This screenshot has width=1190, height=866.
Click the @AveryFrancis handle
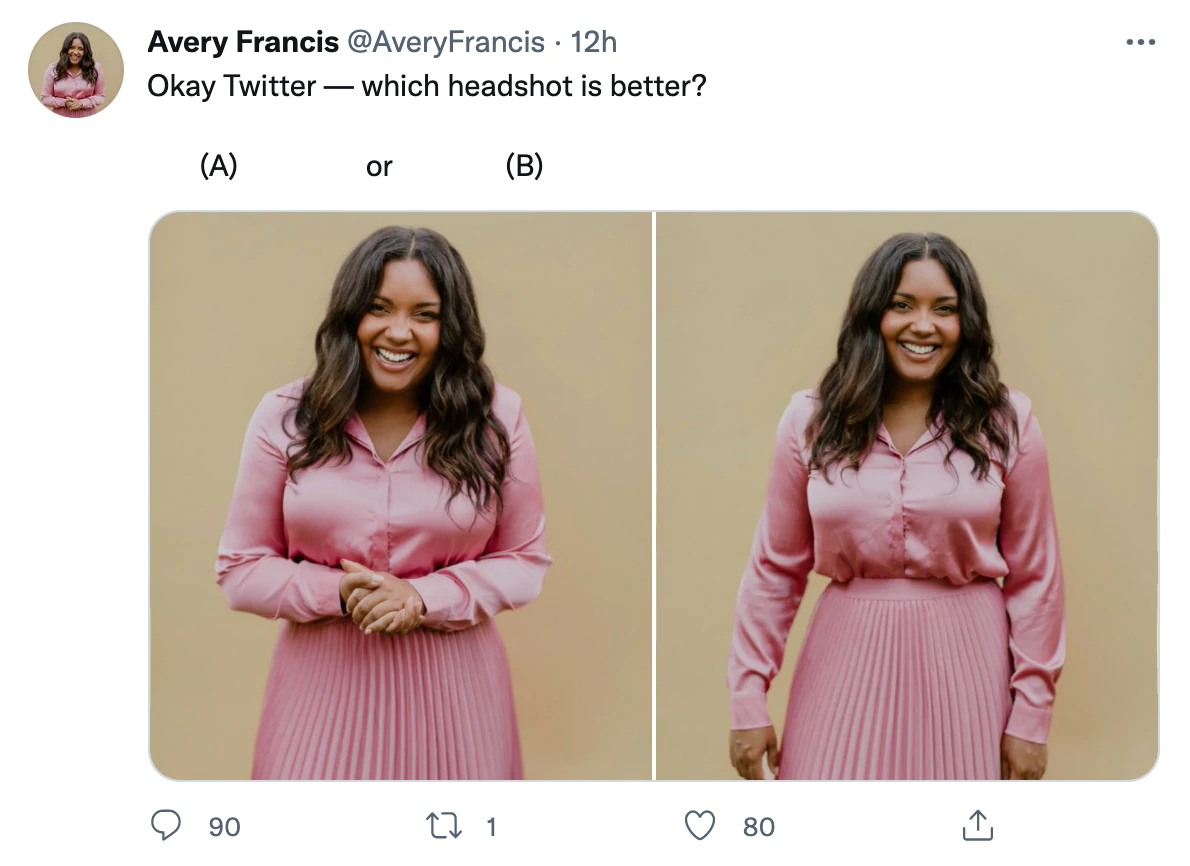click(445, 42)
